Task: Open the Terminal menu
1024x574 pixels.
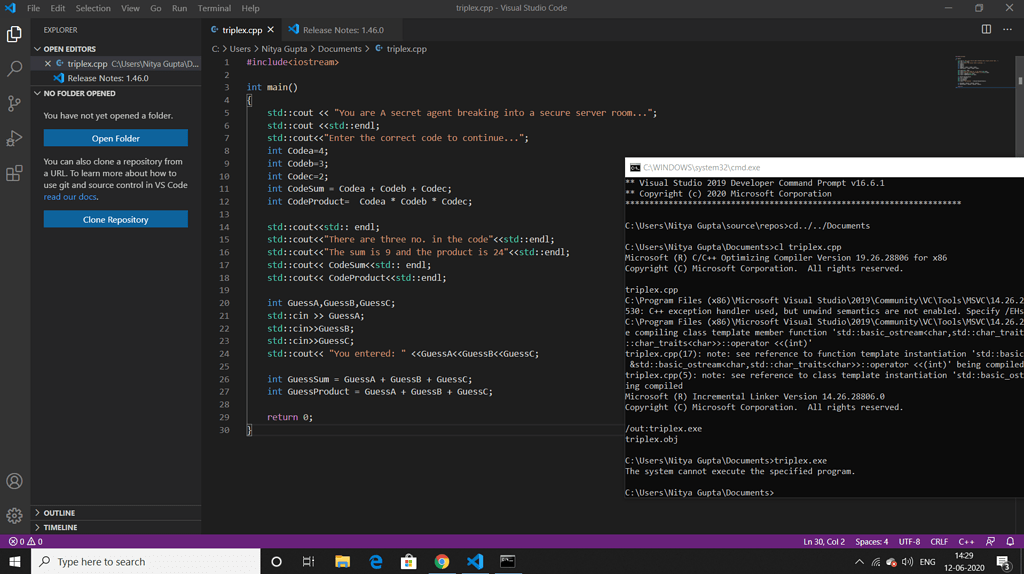Action: pos(214,8)
